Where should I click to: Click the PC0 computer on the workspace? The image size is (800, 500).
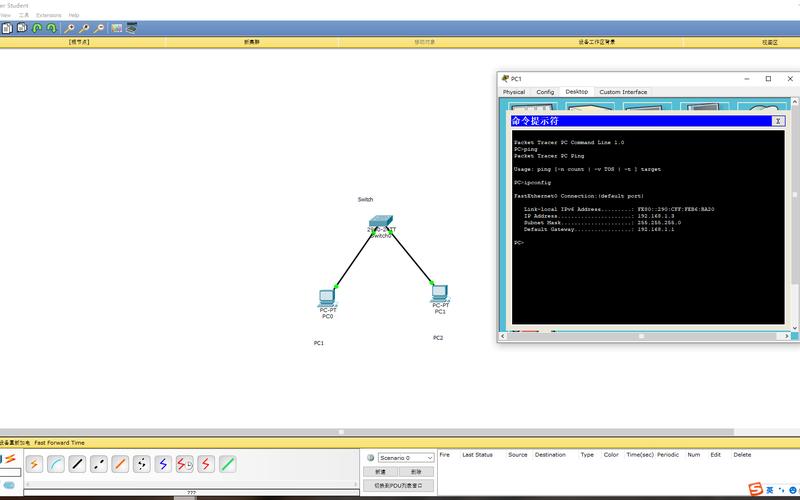[x=327, y=298]
